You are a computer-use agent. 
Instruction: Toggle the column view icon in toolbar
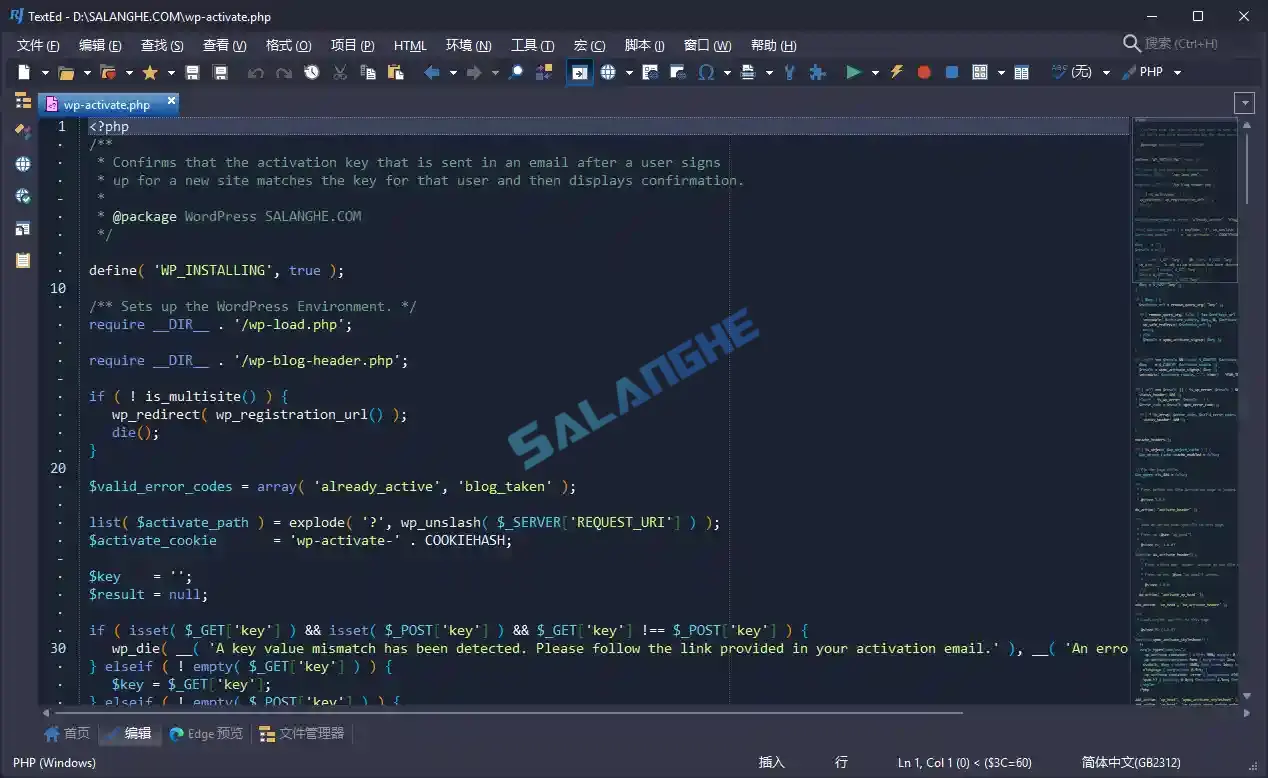1021,72
